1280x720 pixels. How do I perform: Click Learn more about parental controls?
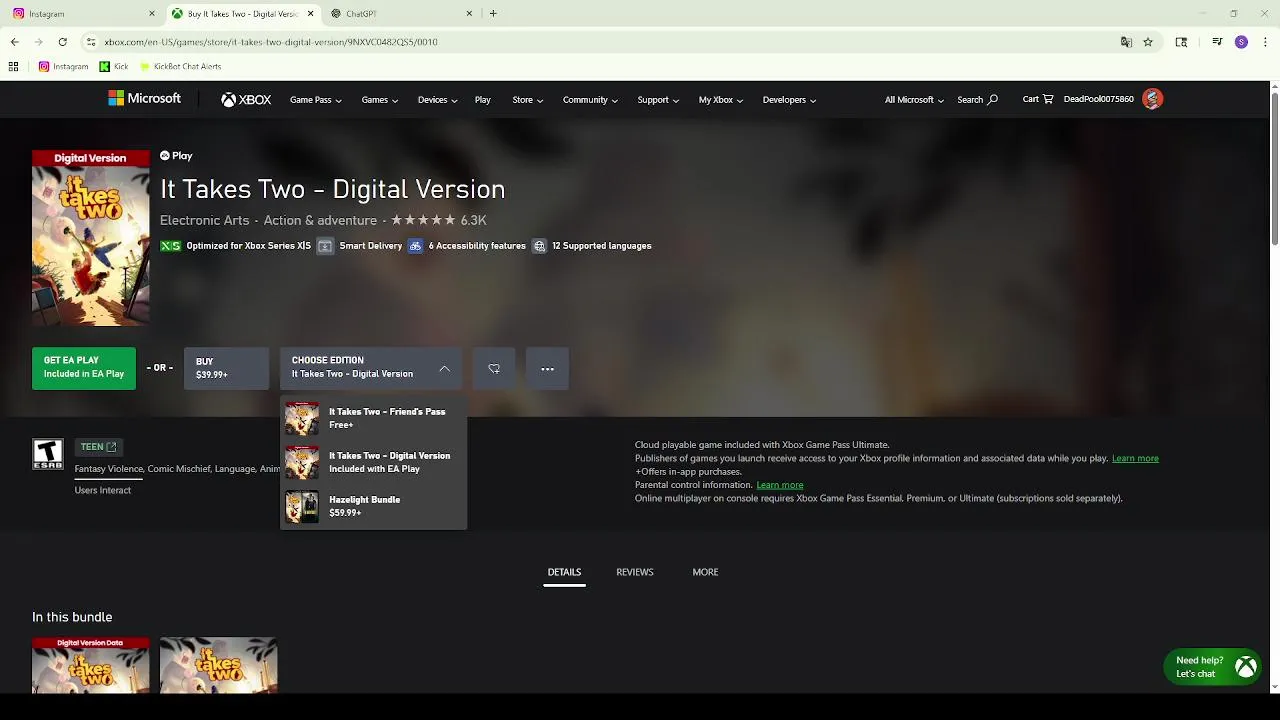tap(780, 485)
